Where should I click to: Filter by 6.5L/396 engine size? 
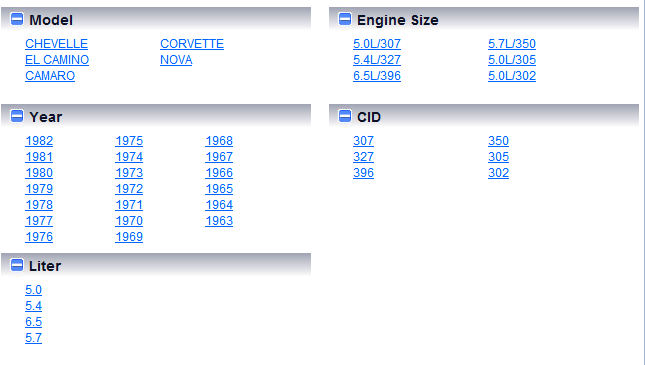pos(377,76)
